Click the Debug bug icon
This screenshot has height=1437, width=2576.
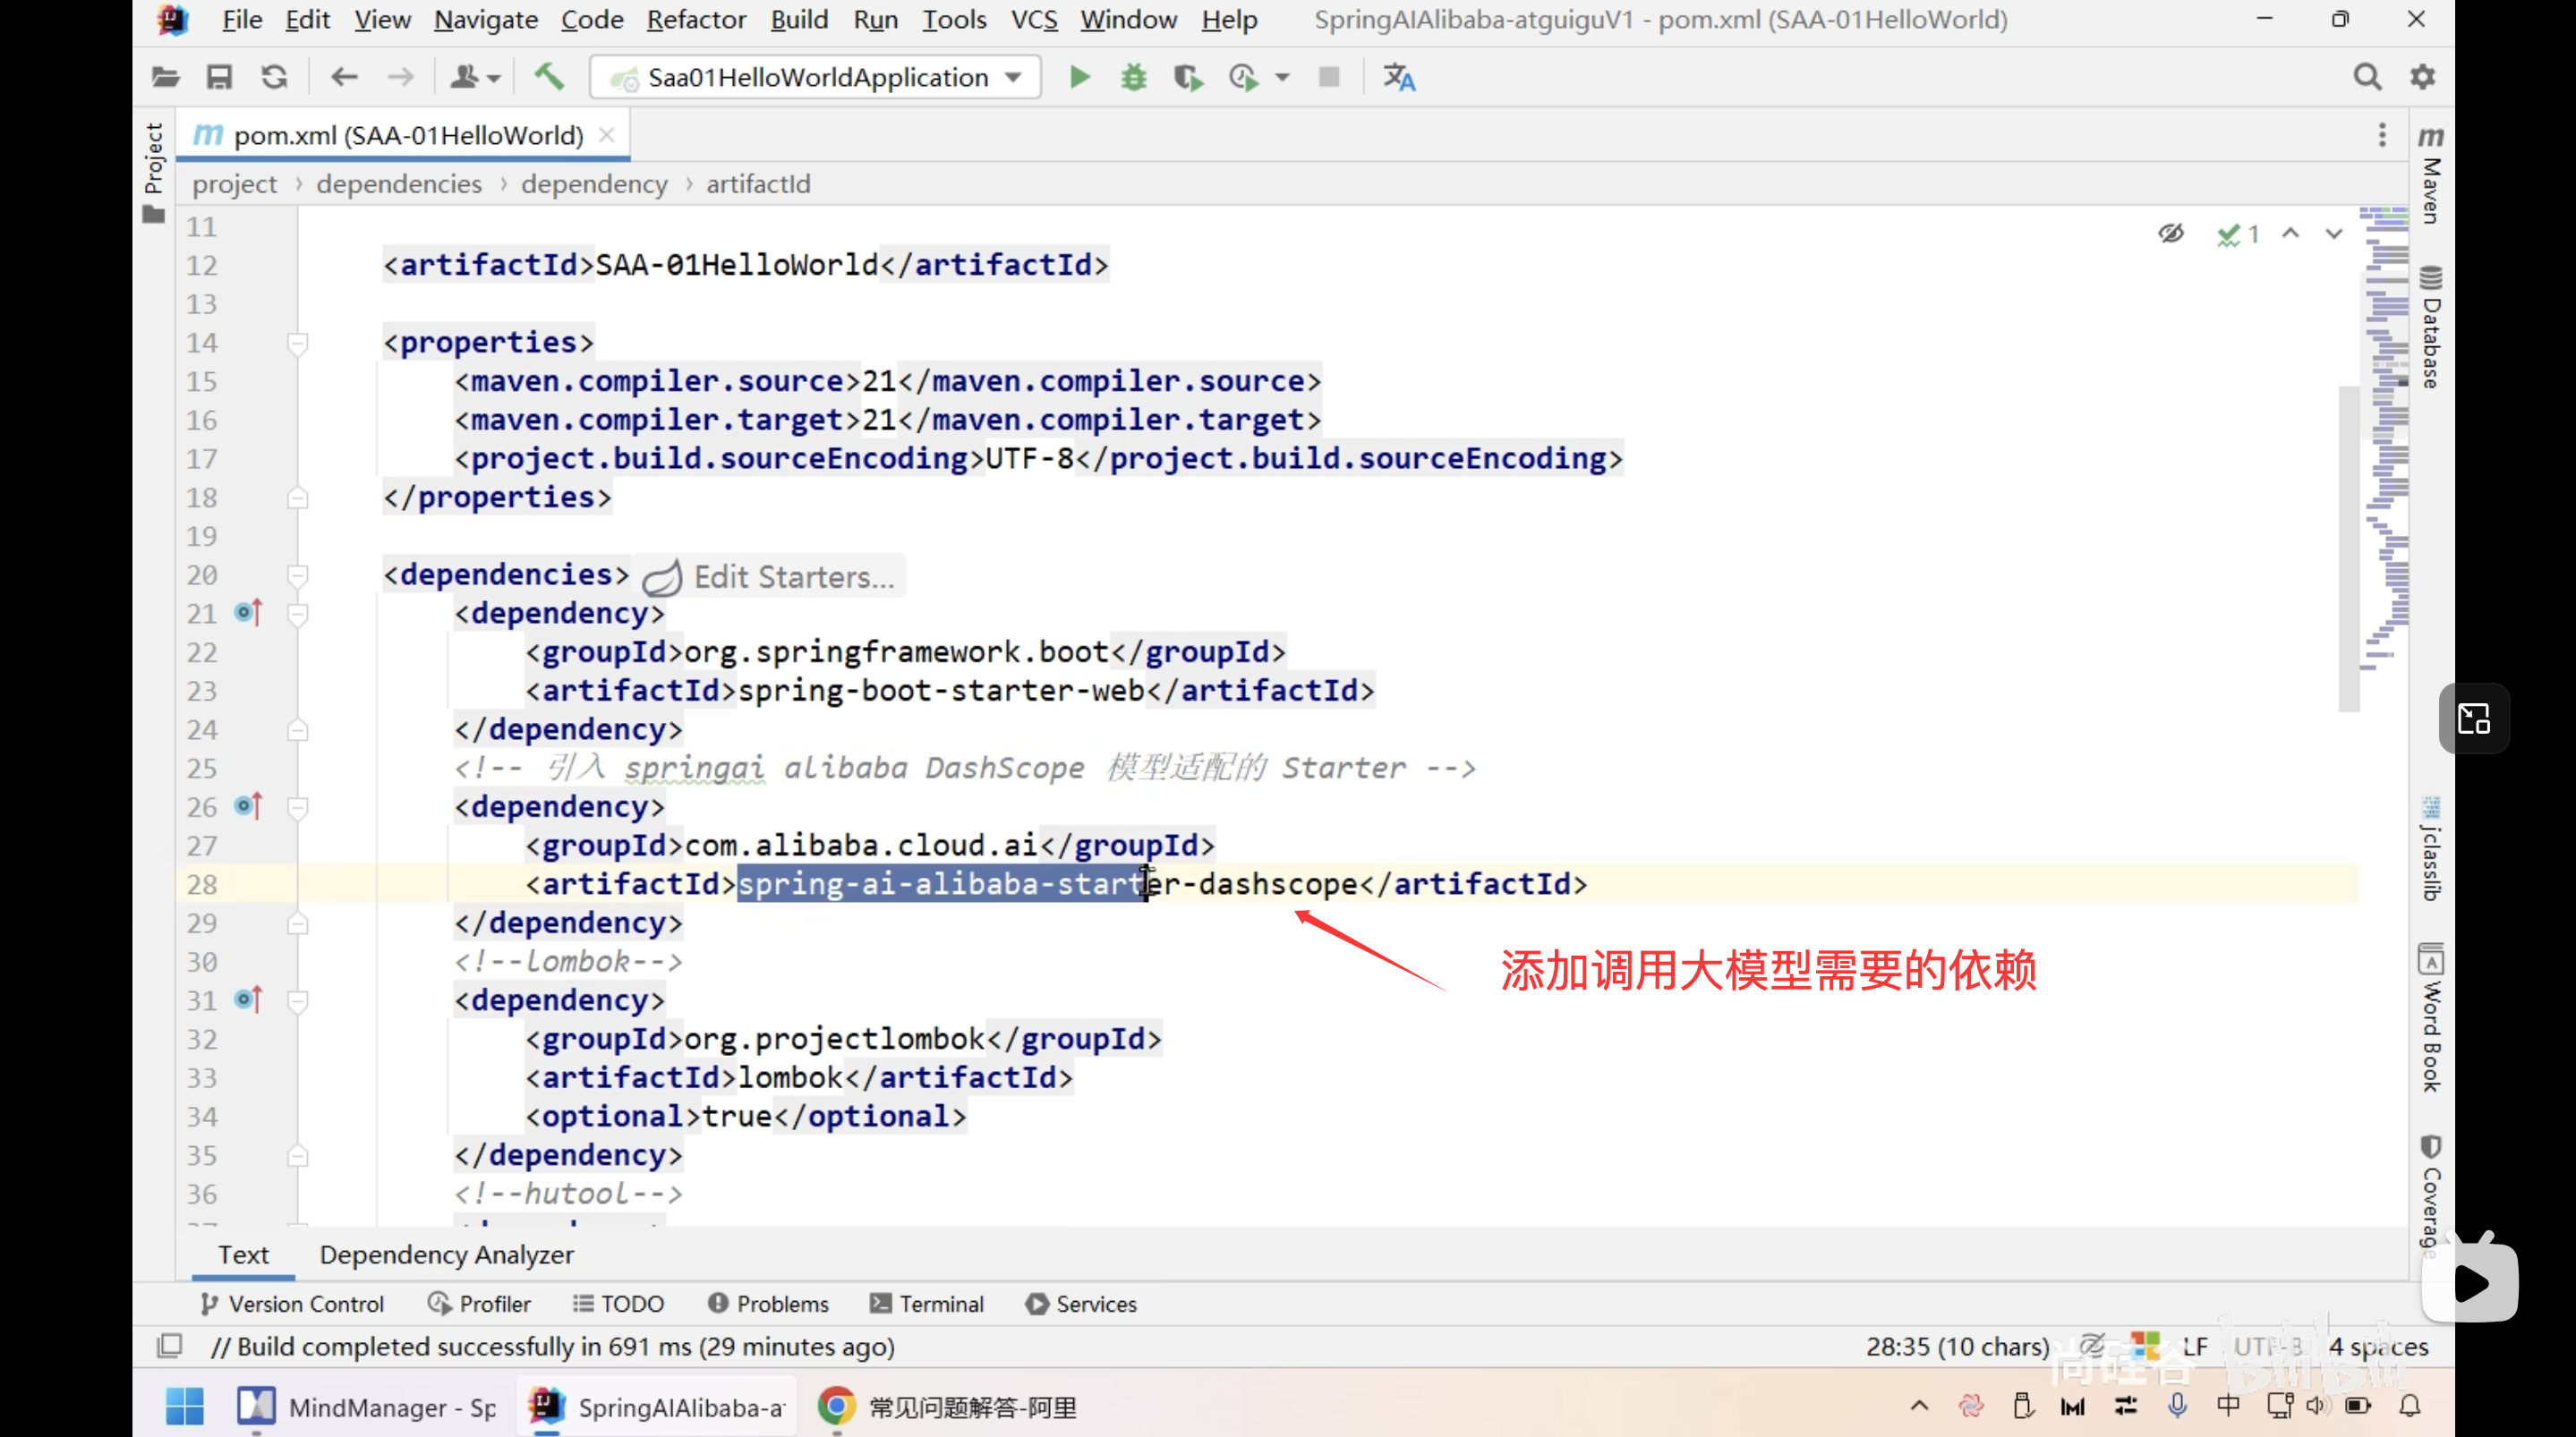coord(1133,77)
